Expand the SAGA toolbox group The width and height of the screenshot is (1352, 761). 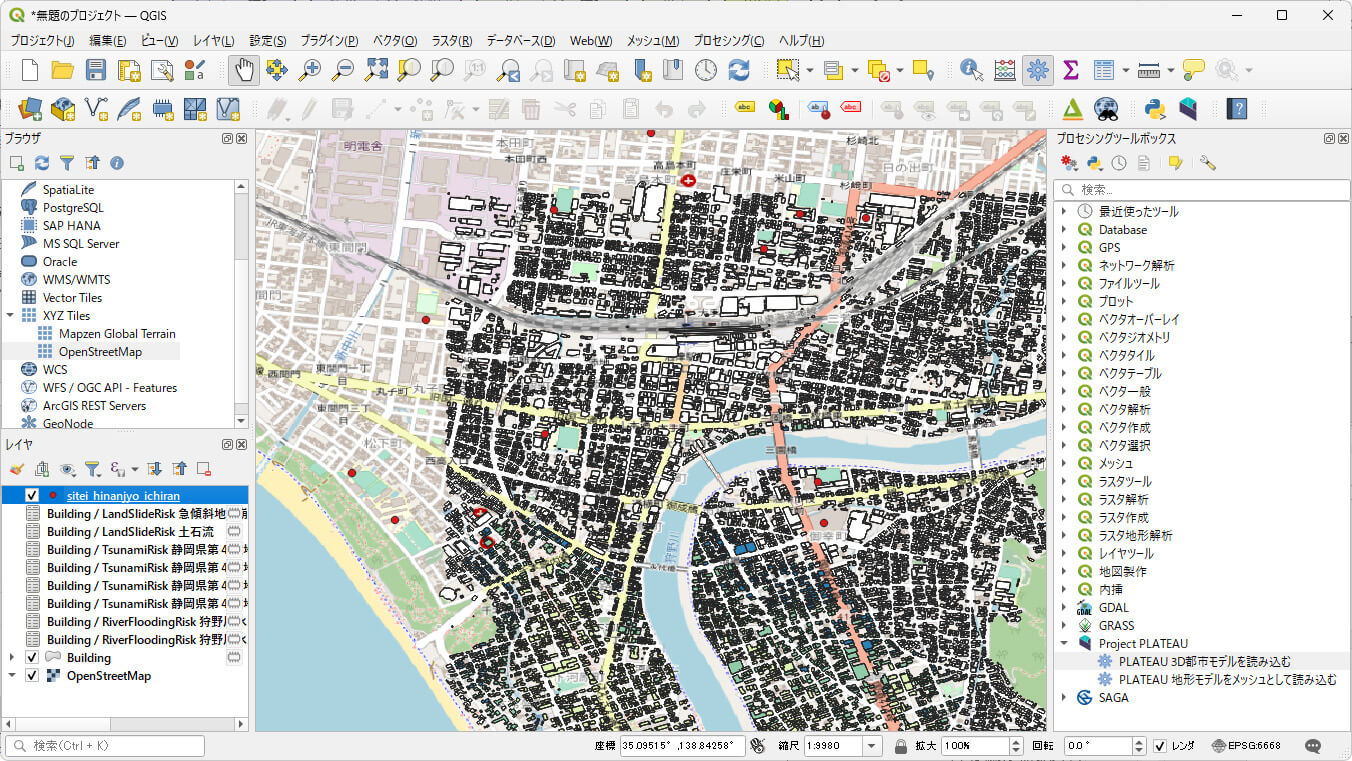click(x=1064, y=698)
